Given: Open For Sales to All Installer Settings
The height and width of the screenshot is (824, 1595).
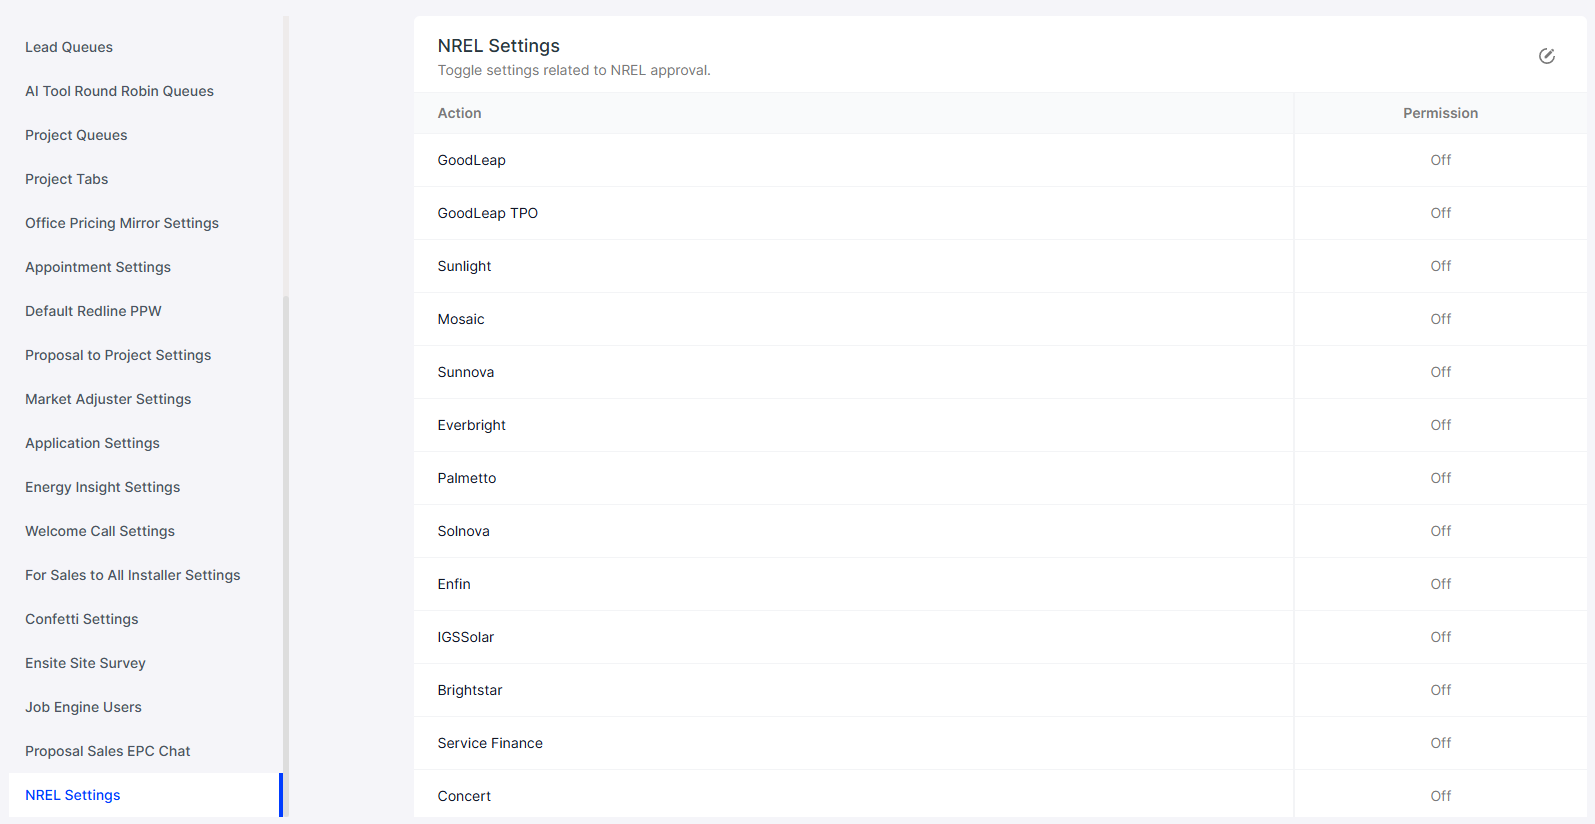Looking at the screenshot, I should [x=133, y=575].
